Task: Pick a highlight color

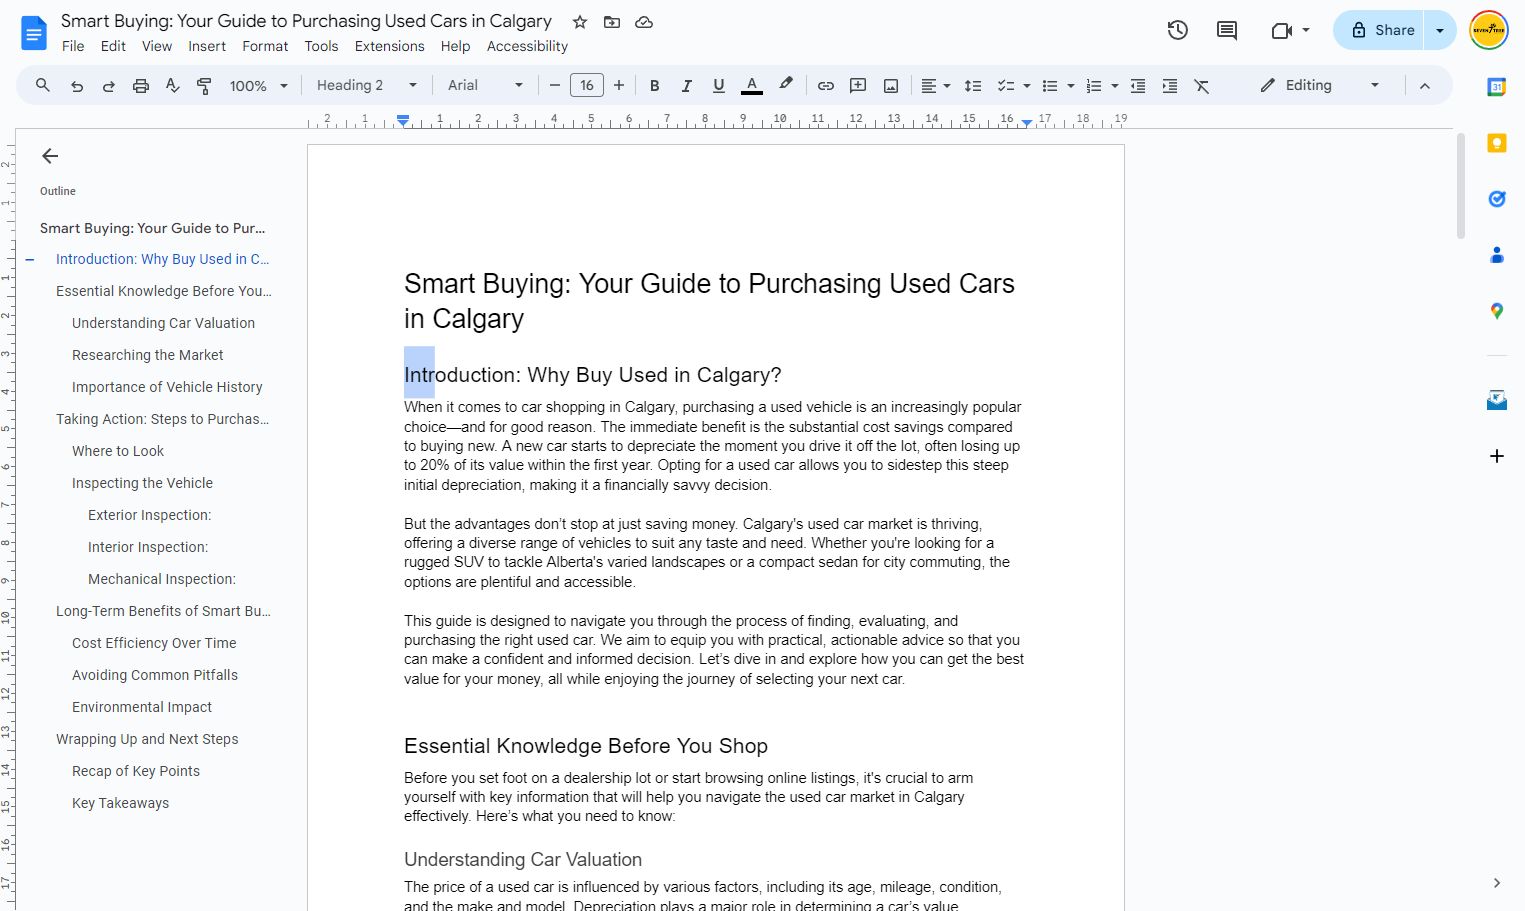Action: (x=786, y=86)
